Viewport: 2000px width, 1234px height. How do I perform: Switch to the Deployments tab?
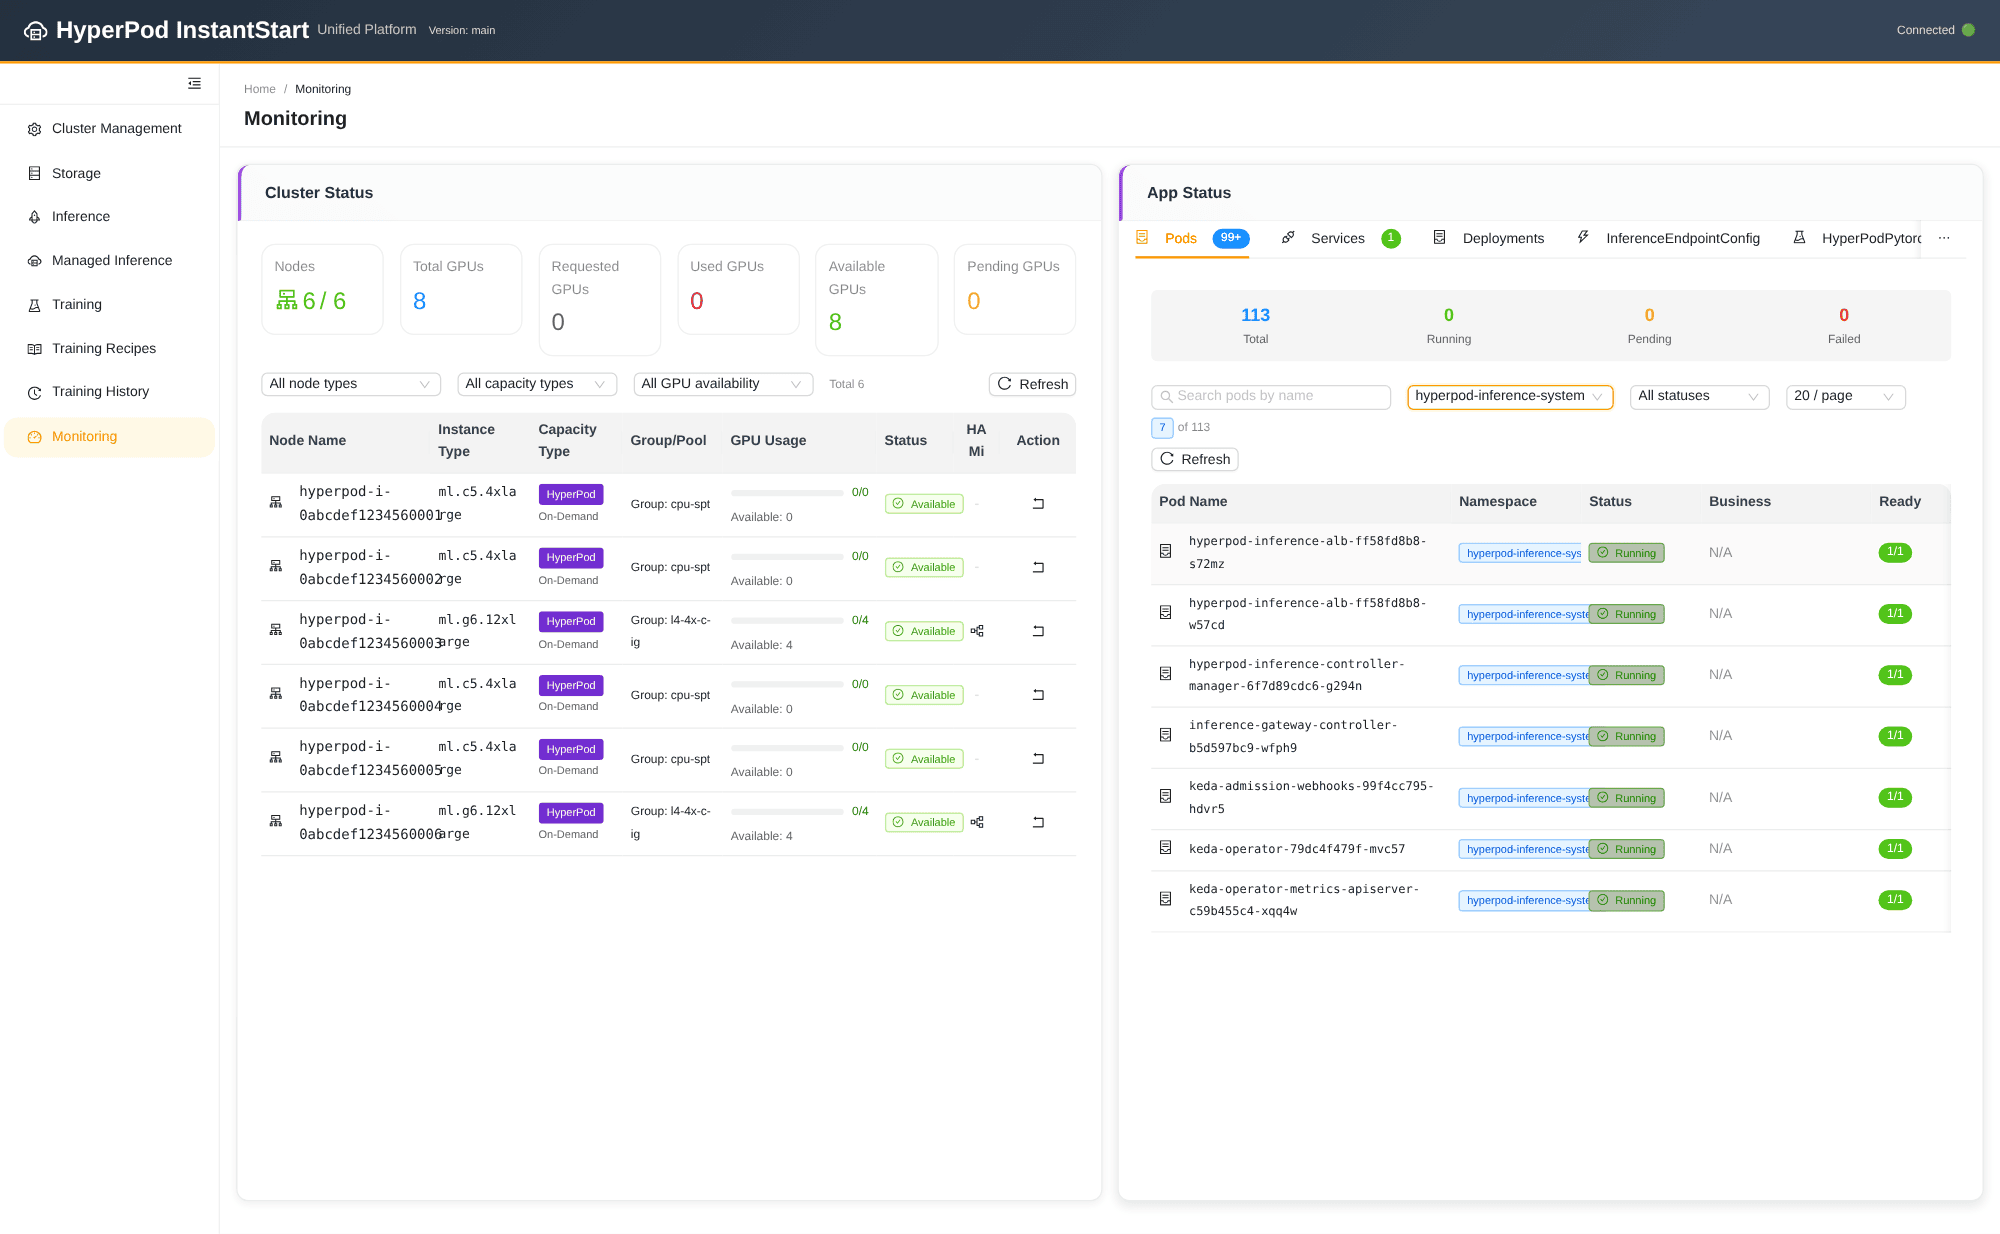click(x=1488, y=238)
